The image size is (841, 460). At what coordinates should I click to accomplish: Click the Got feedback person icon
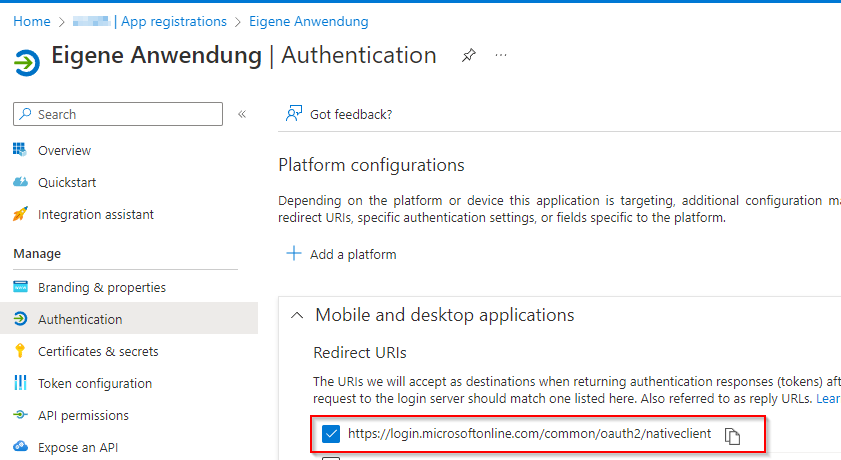tap(293, 114)
